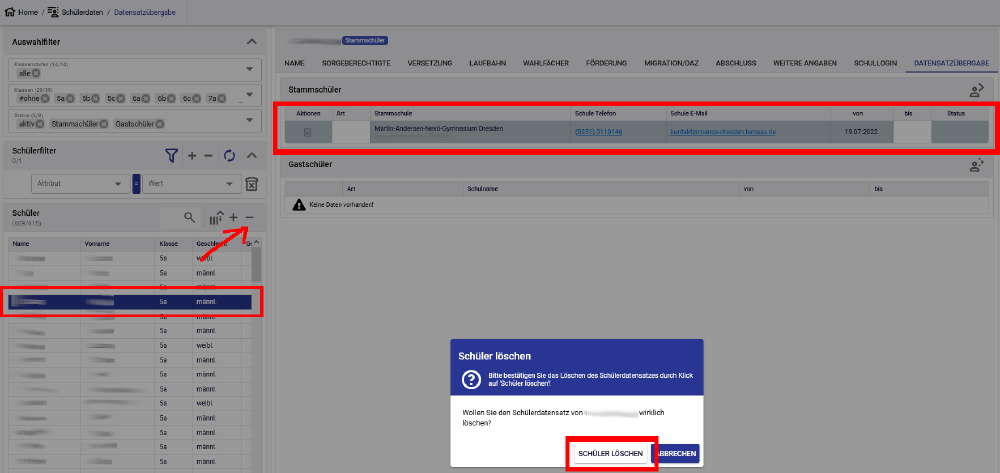Remove the 'aktiv' chip from Status filter

pyautogui.click(x=40, y=123)
